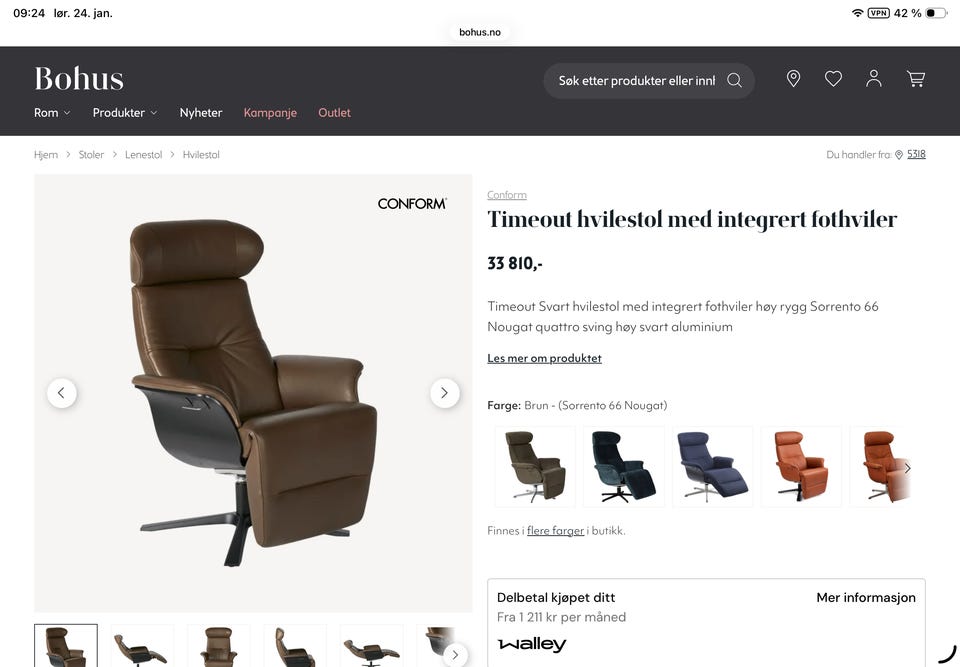Image resolution: width=960 pixels, height=667 pixels.
Task: Expand the Rom dropdown menu
Action: click(52, 113)
